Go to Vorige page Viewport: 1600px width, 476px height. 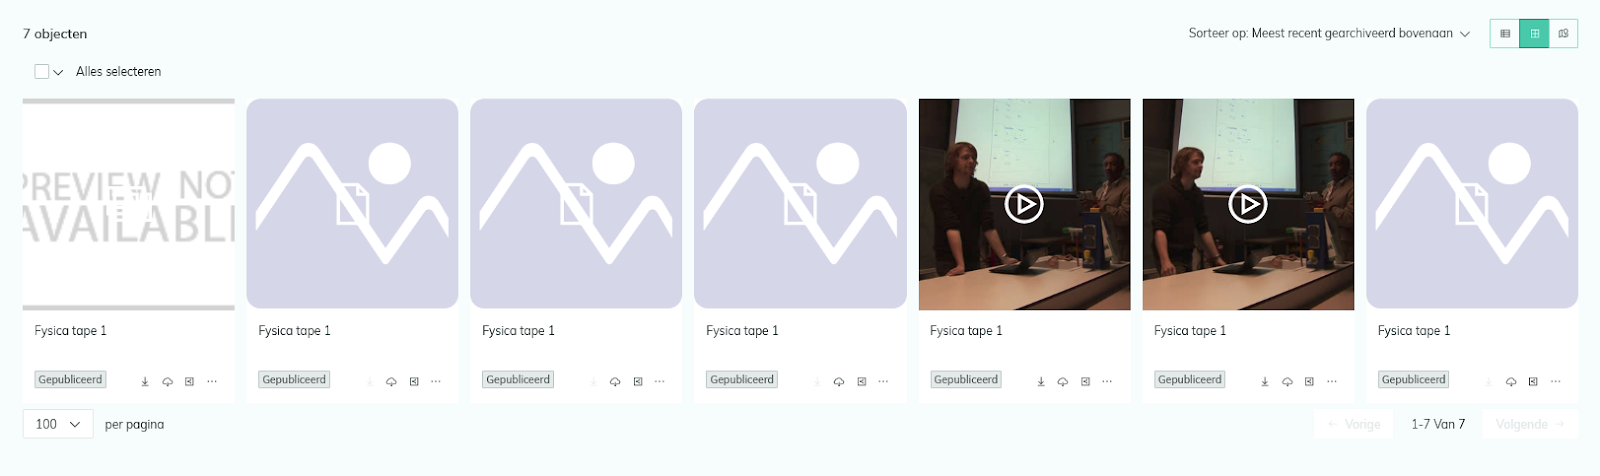(x=1353, y=424)
